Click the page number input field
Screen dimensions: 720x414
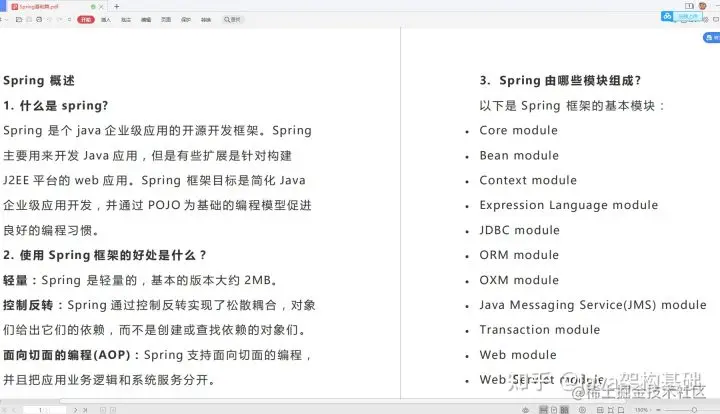[x=44, y=410]
